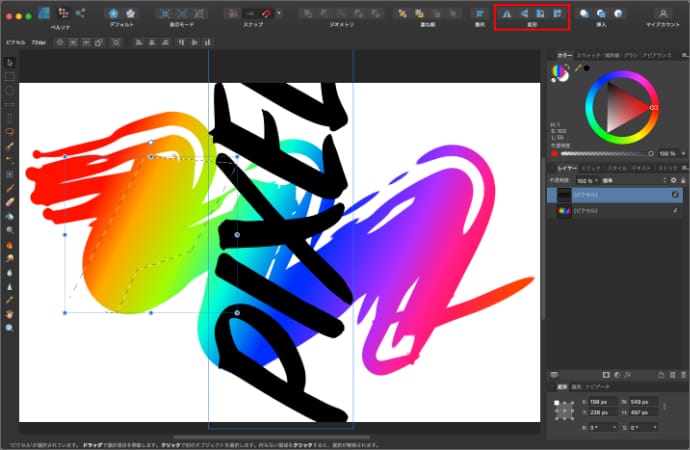Toggle visibility of the rainbow pixel layer
The height and width of the screenshot is (450, 690).
tap(676, 210)
